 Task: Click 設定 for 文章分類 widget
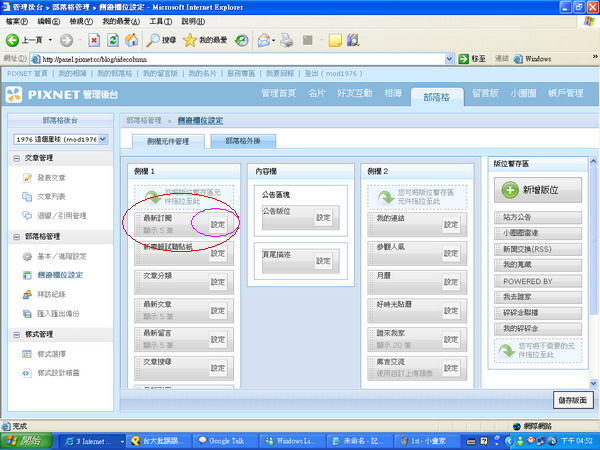pyautogui.click(x=218, y=282)
